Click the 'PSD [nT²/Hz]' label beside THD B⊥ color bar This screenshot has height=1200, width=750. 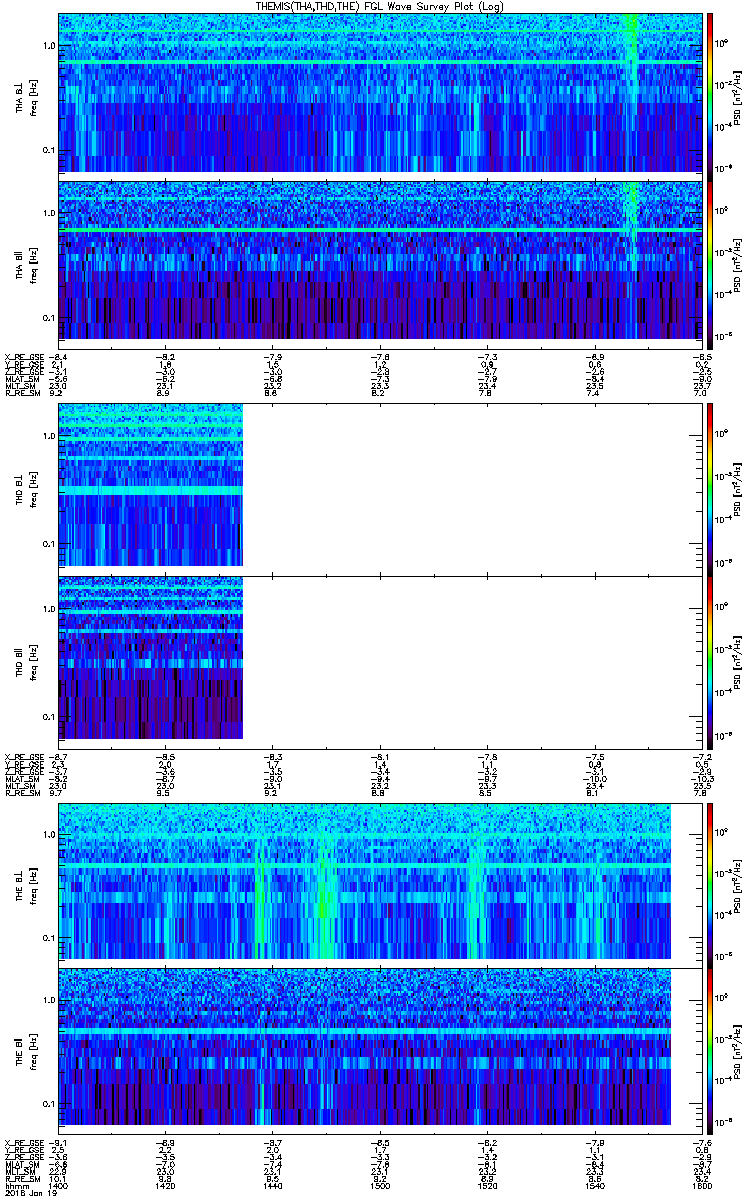point(738,489)
